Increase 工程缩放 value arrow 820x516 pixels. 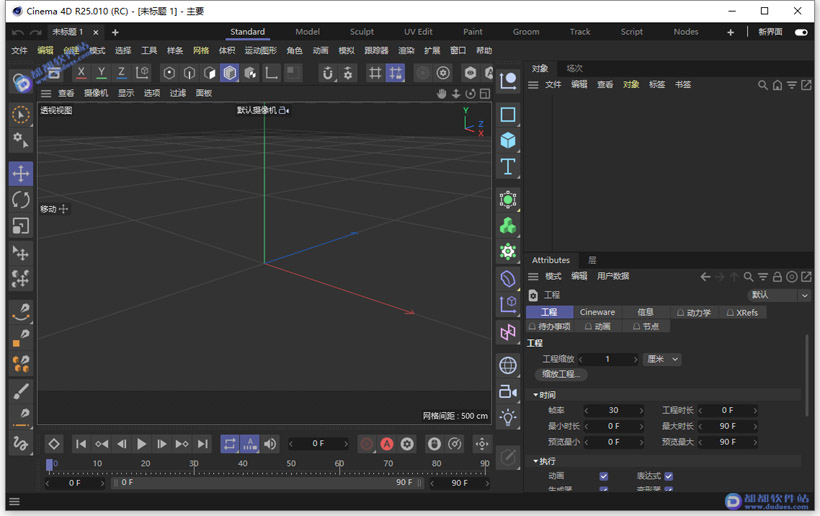click(x=635, y=359)
